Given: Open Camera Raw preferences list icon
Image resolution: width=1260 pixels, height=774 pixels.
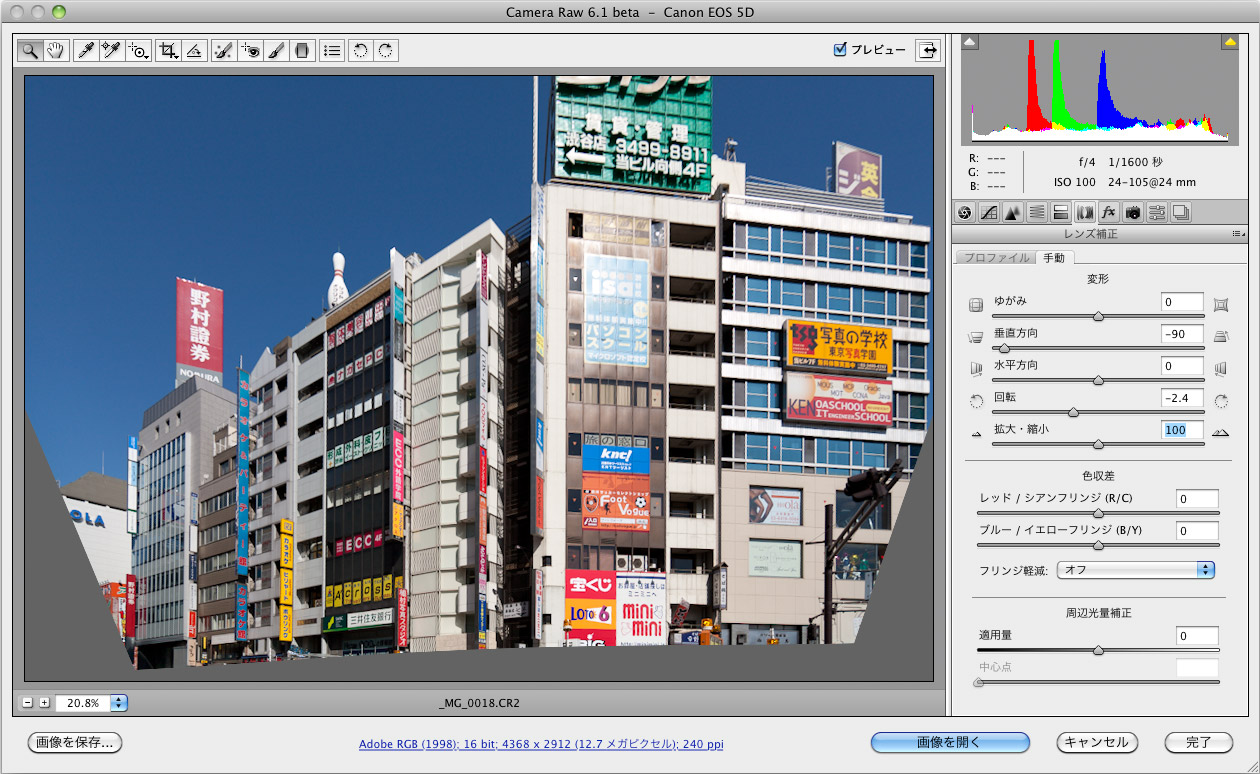Looking at the screenshot, I should pos(333,50).
